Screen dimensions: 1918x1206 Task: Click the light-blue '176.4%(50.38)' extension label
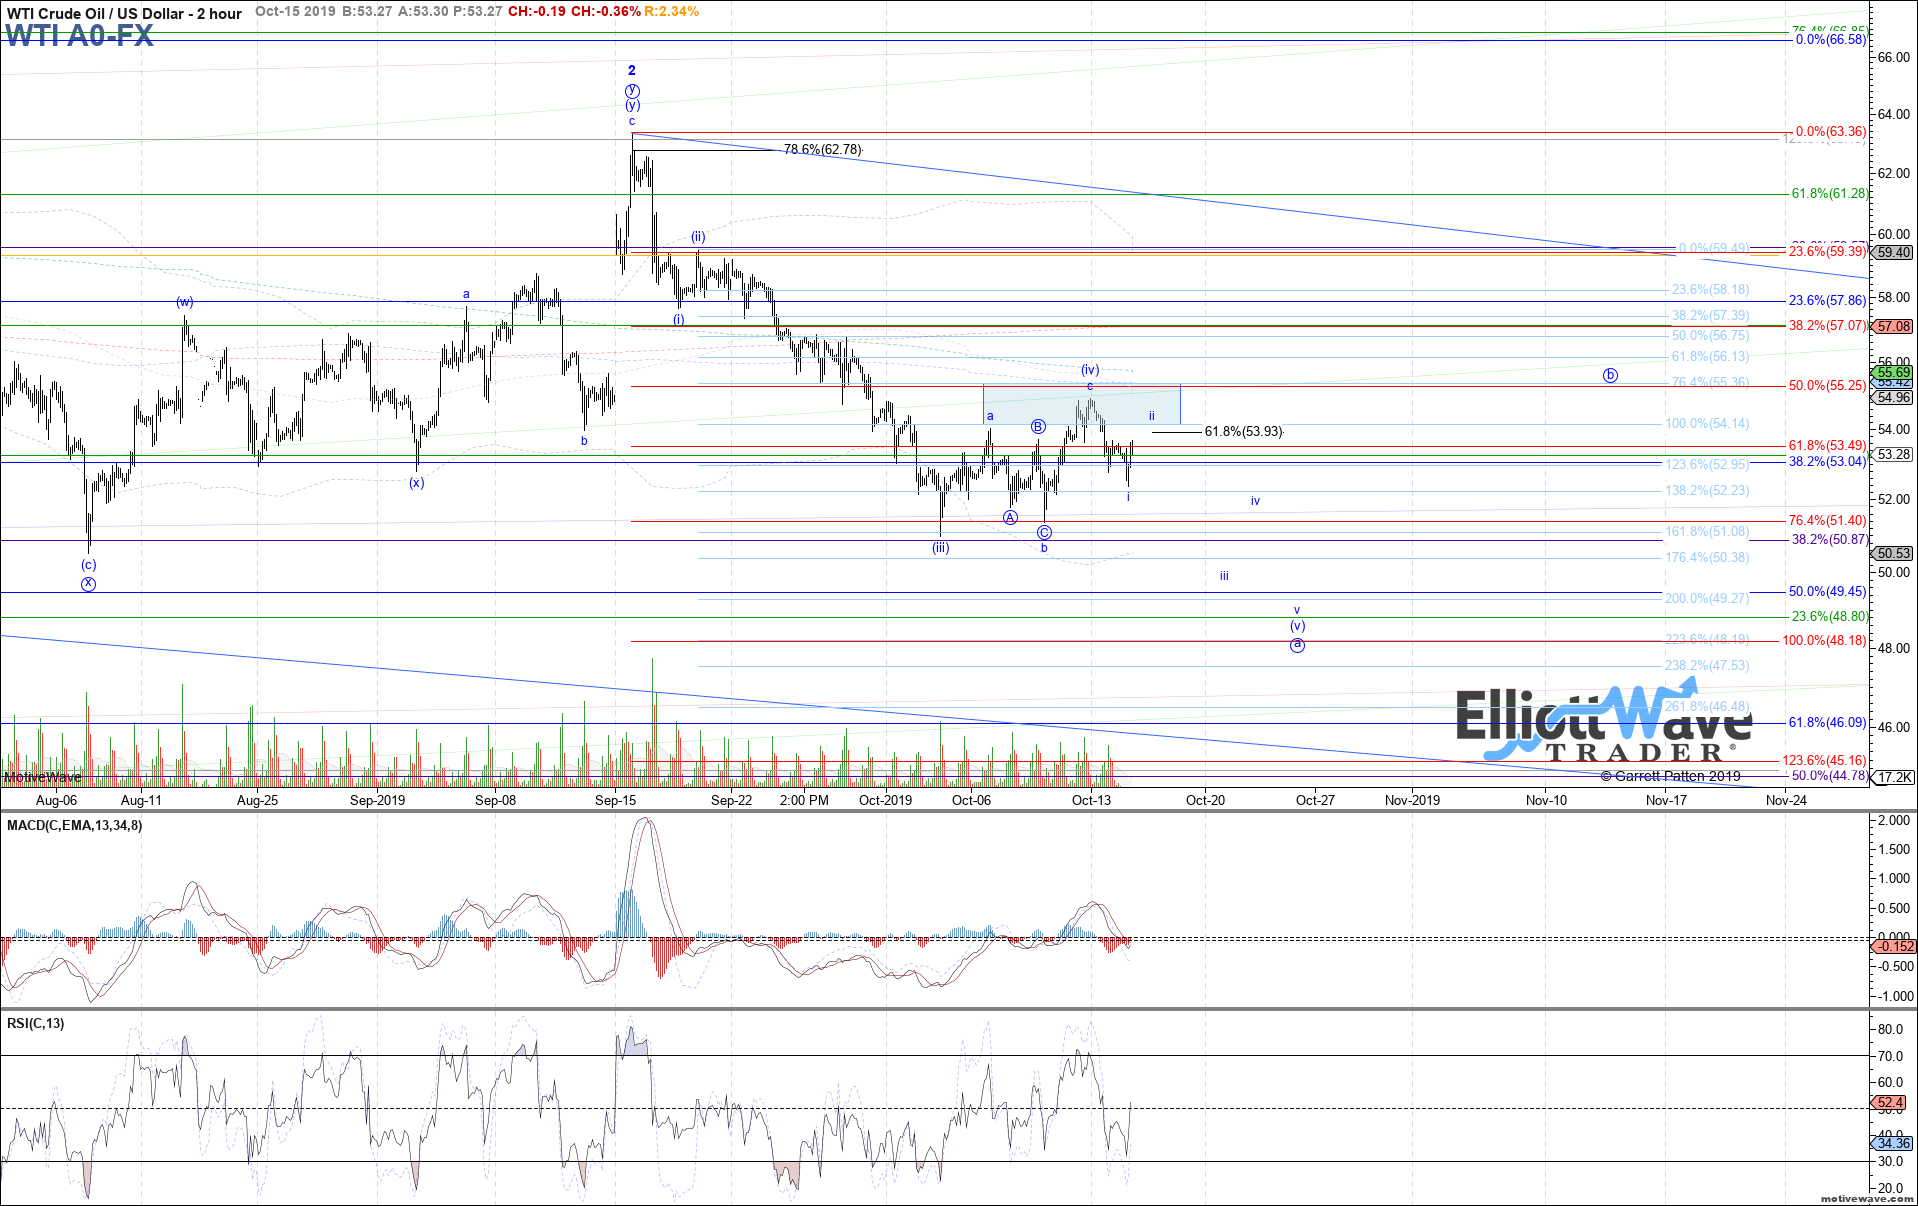1707,557
